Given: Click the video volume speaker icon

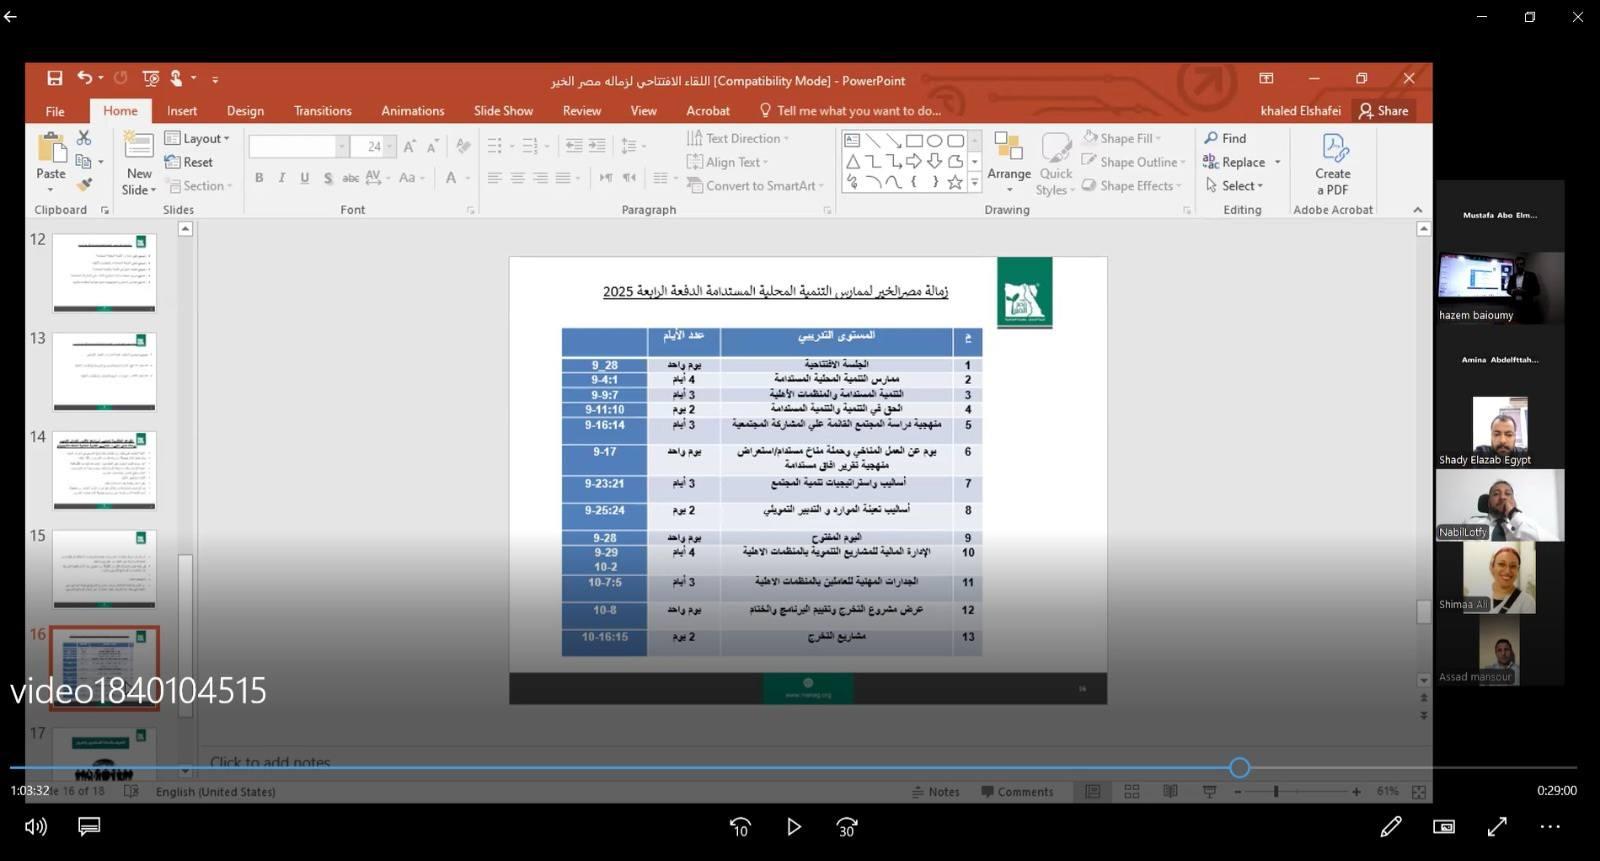Looking at the screenshot, I should 36,827.
